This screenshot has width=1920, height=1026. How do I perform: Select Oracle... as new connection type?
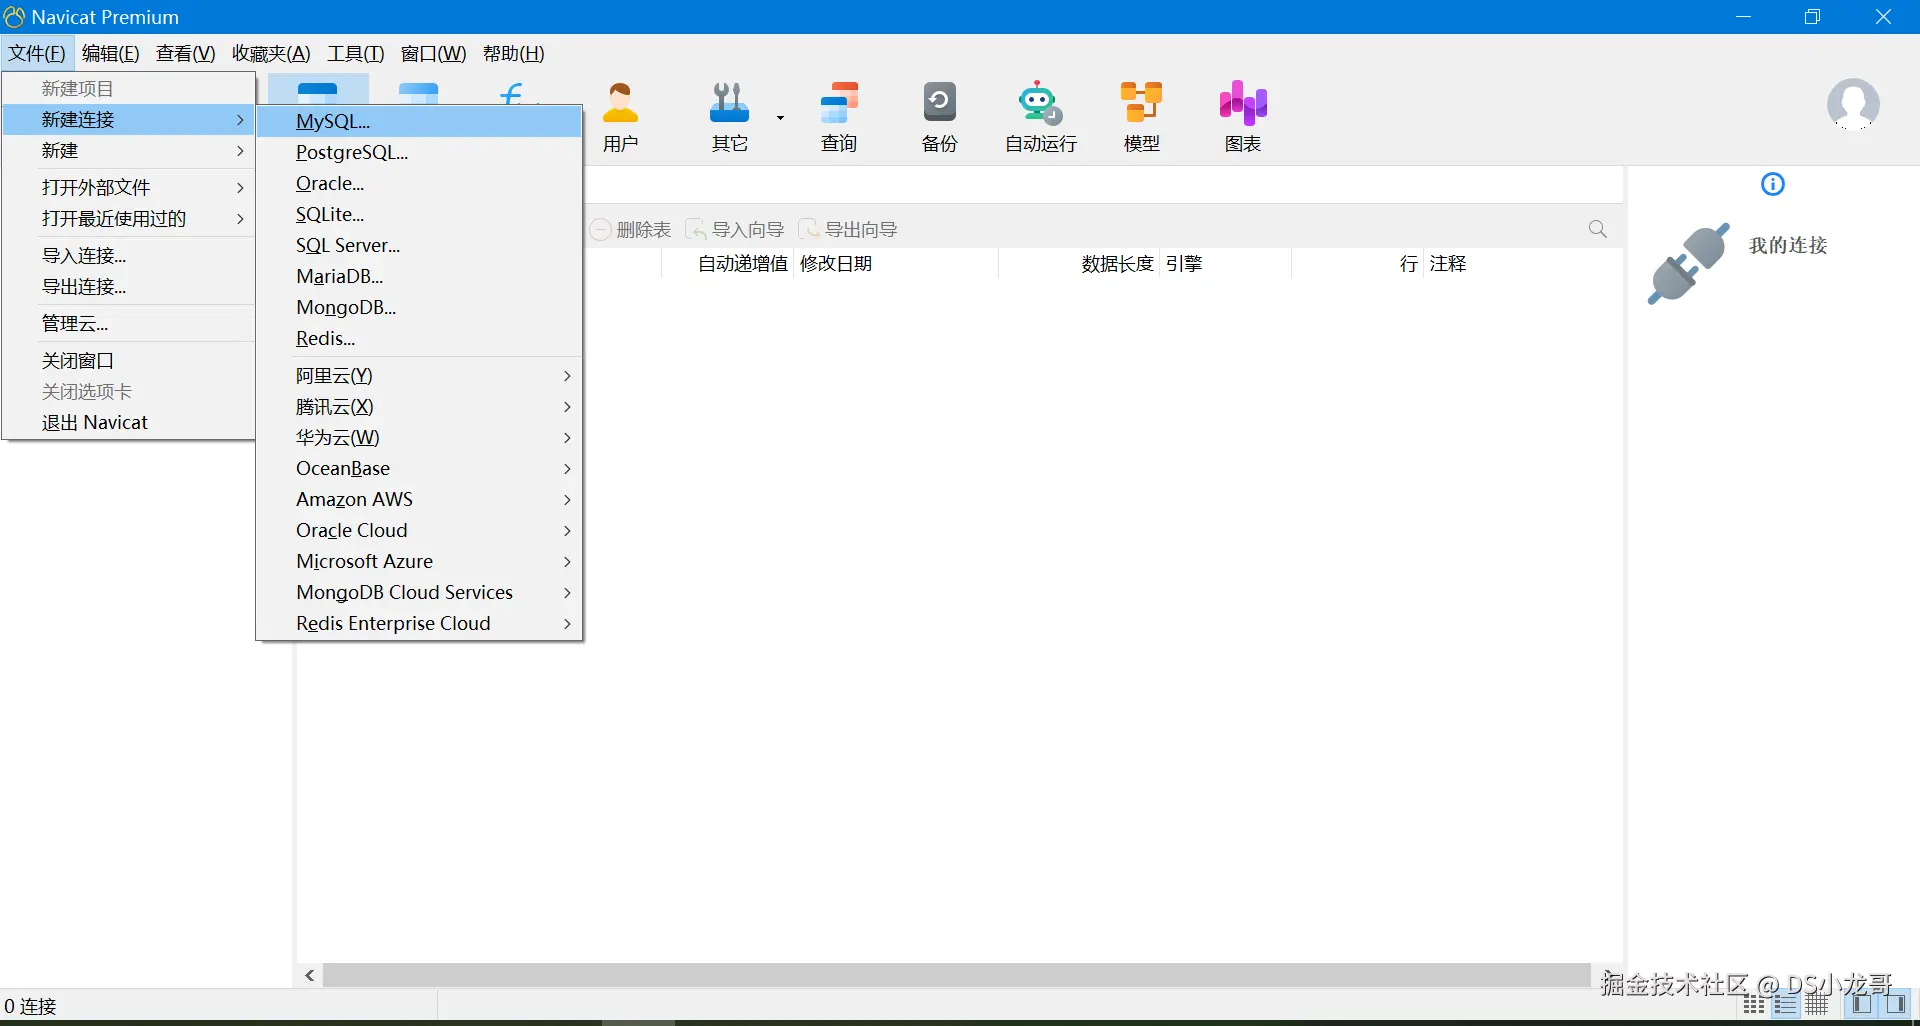420,184
